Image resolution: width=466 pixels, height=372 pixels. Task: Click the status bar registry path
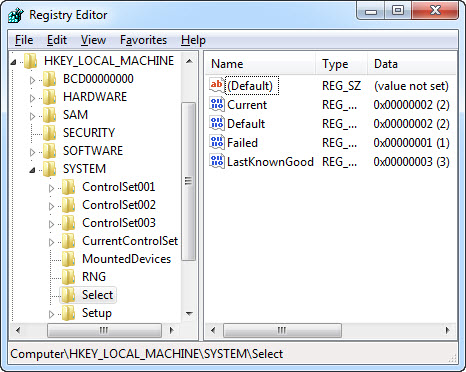point(147,354)
